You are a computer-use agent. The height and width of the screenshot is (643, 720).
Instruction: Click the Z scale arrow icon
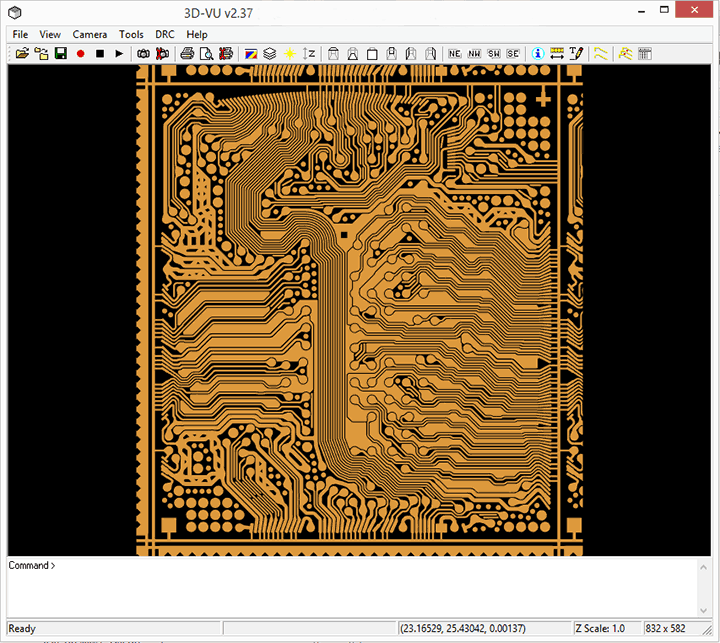pos(309,54)
